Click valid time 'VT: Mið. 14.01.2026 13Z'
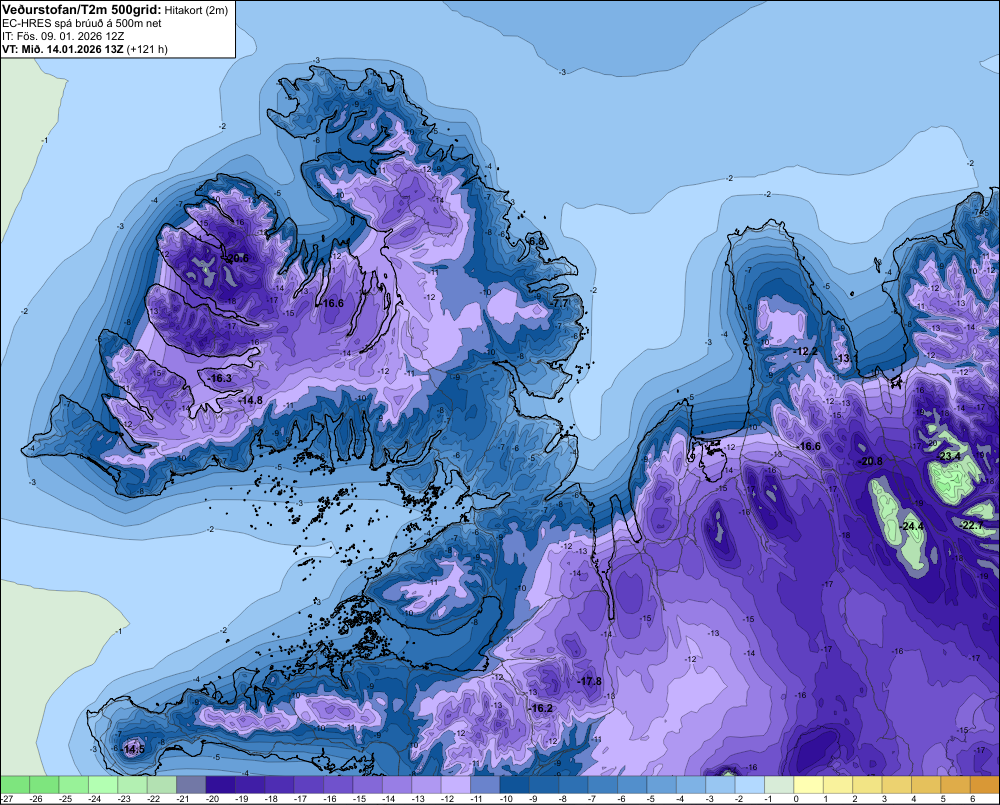This screenshot has width=1000, height=805. pos(63,49)
